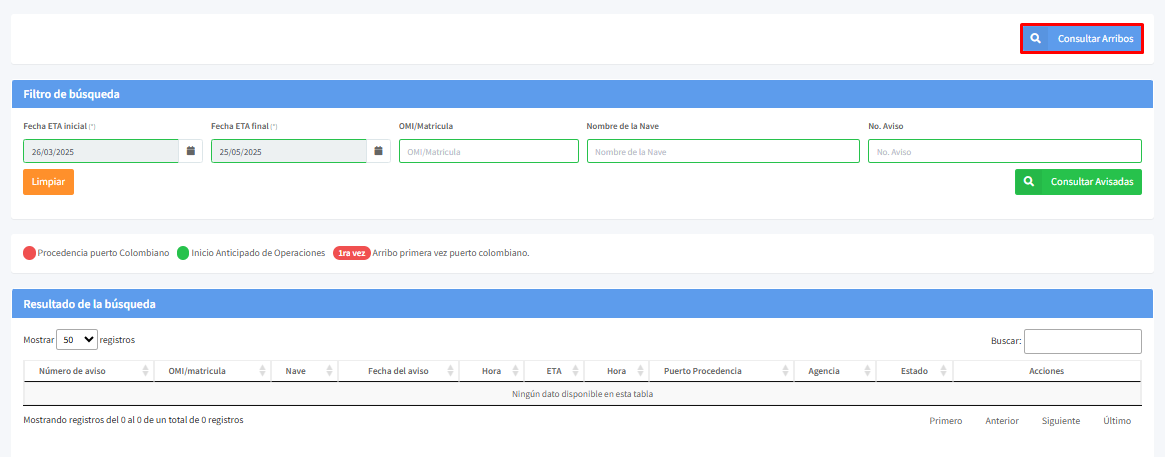Viewport: 1165px width, 457px height.
Task: Expand the Mostrar registros count dropdown
Action: 77,340
